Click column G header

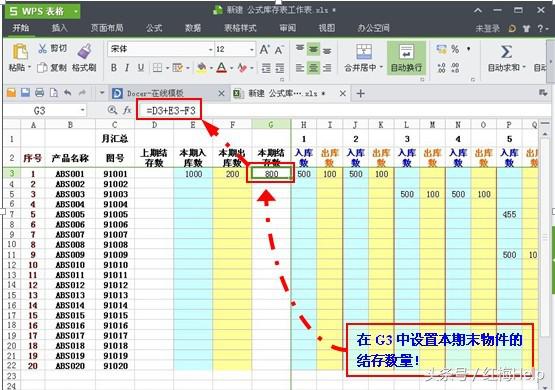pyautogui.click(x=271, y=124)
